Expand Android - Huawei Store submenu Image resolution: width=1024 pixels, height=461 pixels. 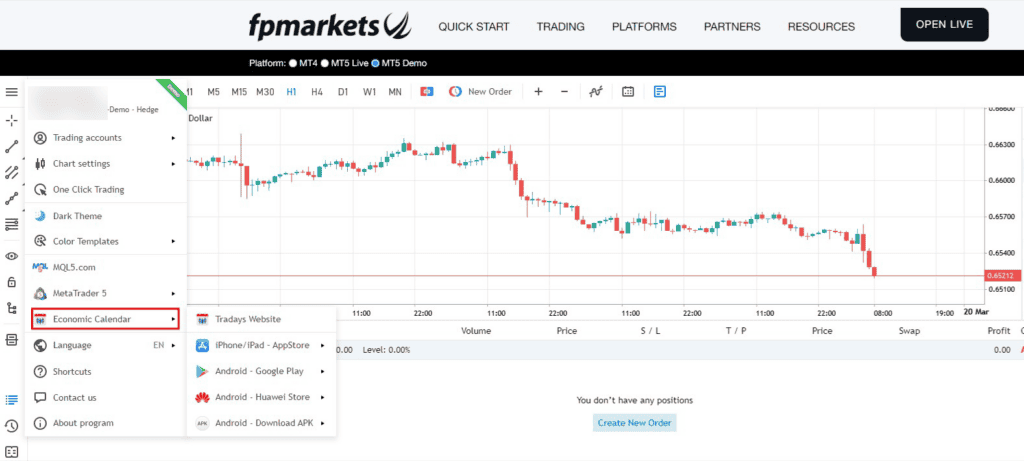261,398
